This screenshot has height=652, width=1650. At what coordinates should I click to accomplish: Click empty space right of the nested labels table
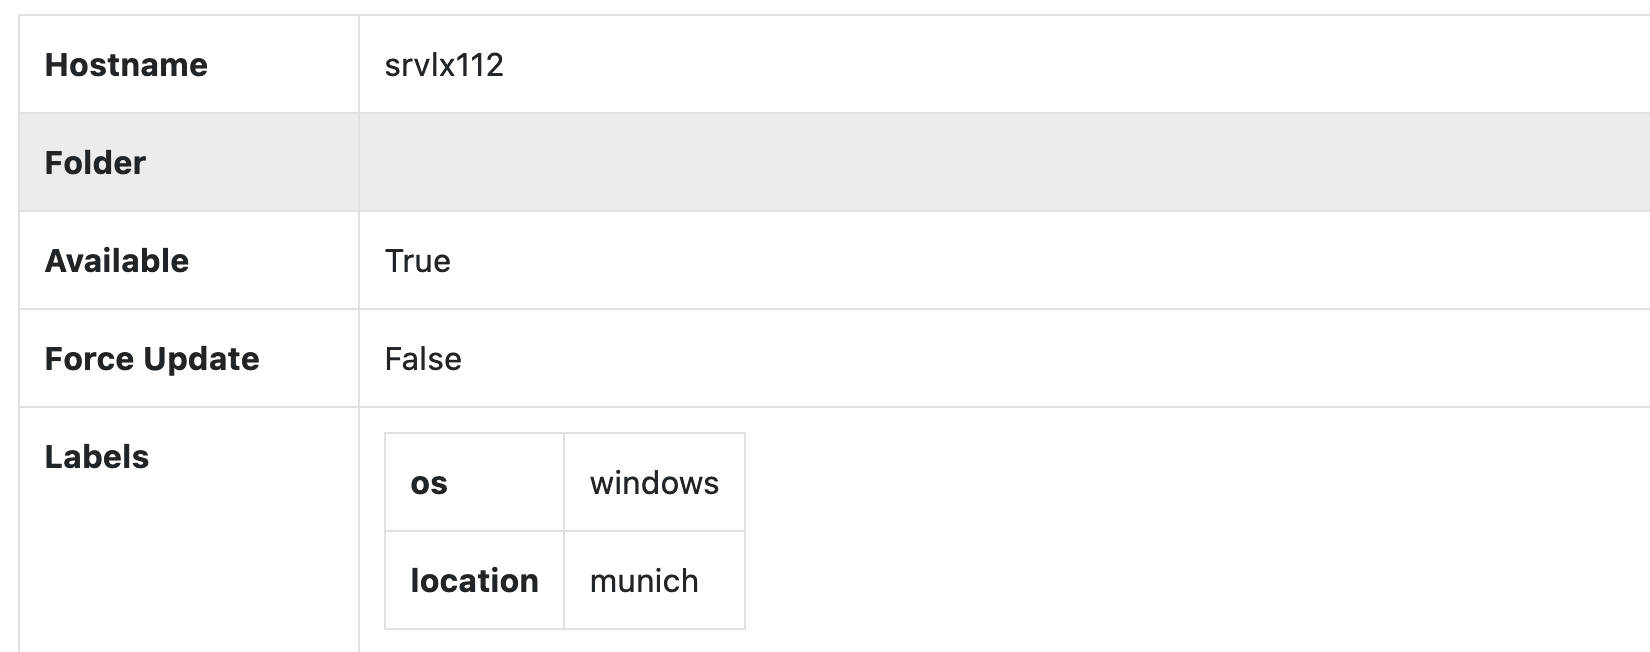point(1100,530)
